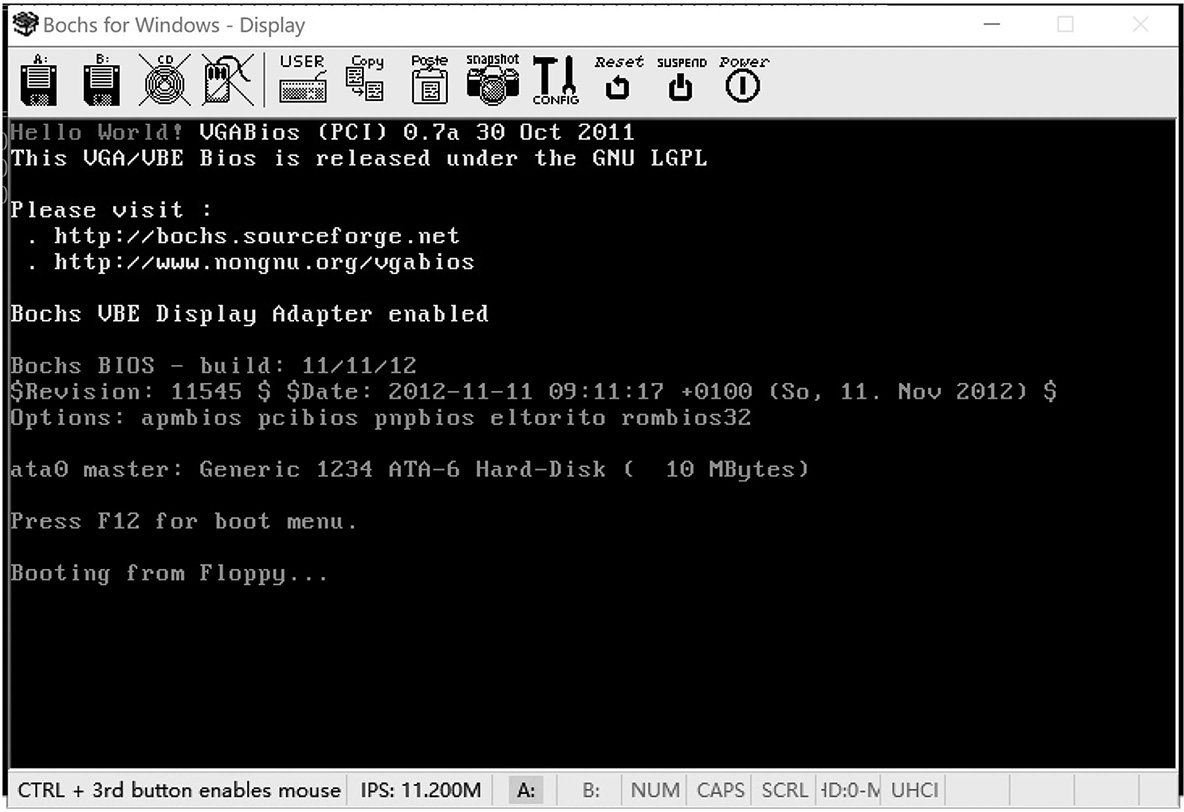Click the 'Please visit :' text

pyautogui.click(x=111, y=210)
